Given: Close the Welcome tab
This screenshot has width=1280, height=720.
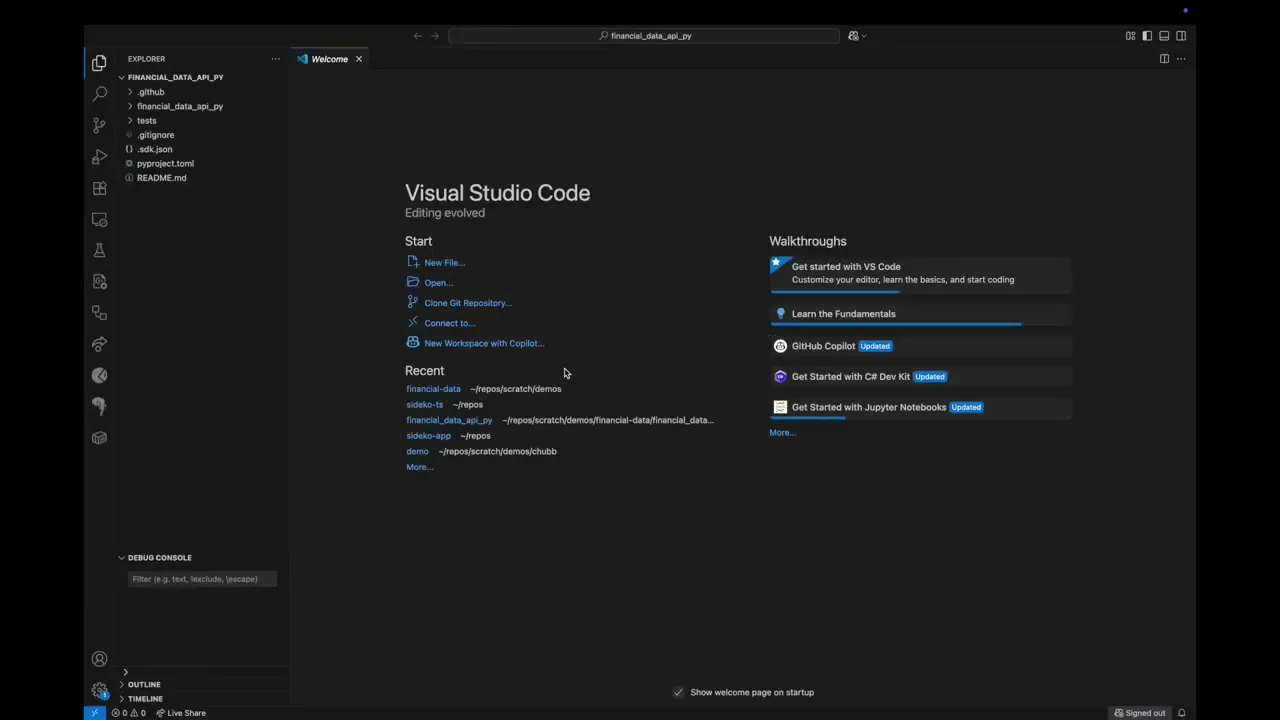Looking at the screenshot, I should click(359, 59).
